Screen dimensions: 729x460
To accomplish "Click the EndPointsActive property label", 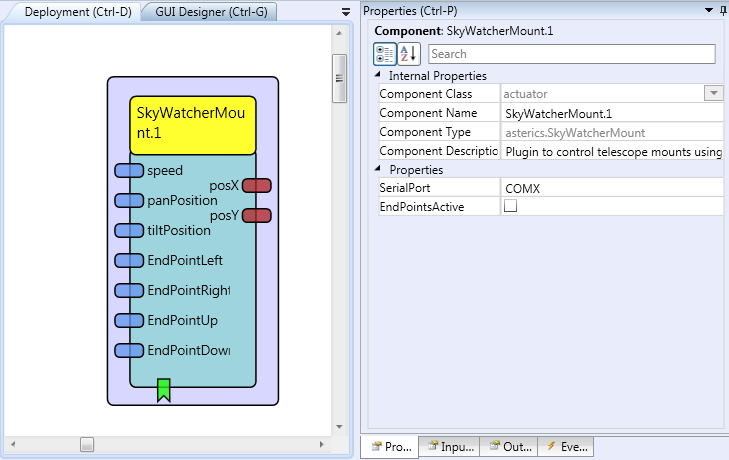I will tap(422, 207).
